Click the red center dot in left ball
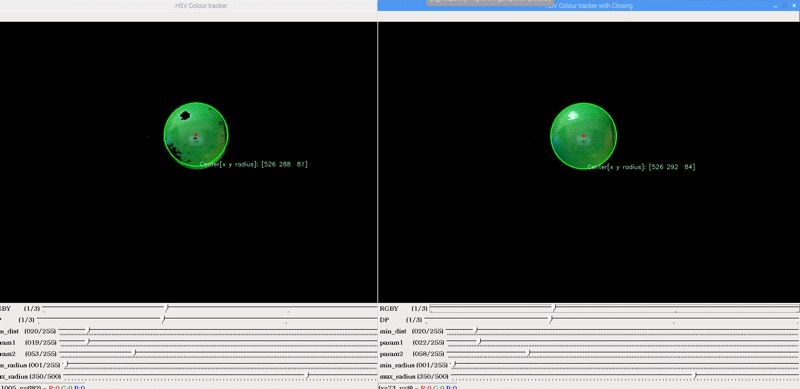 (x=196, y=134)
